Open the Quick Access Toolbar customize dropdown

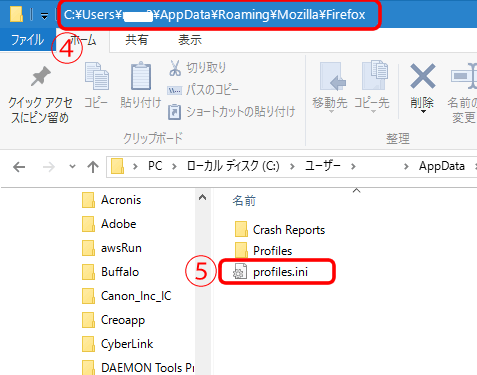(44, 15)
